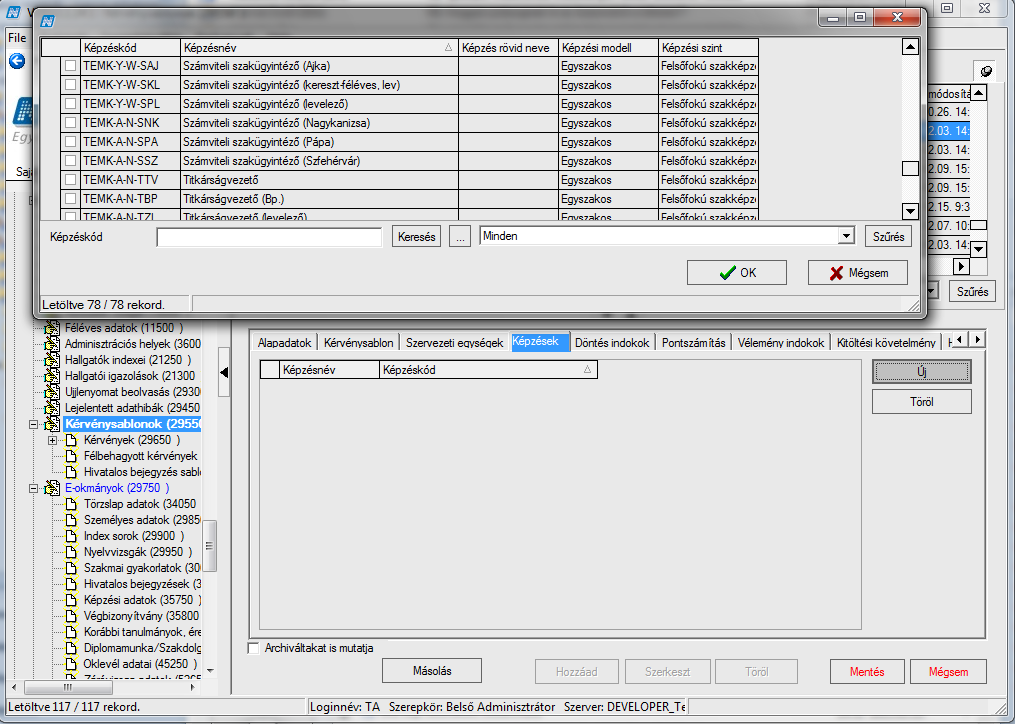Click the bottom red Mégsem button

948,672
